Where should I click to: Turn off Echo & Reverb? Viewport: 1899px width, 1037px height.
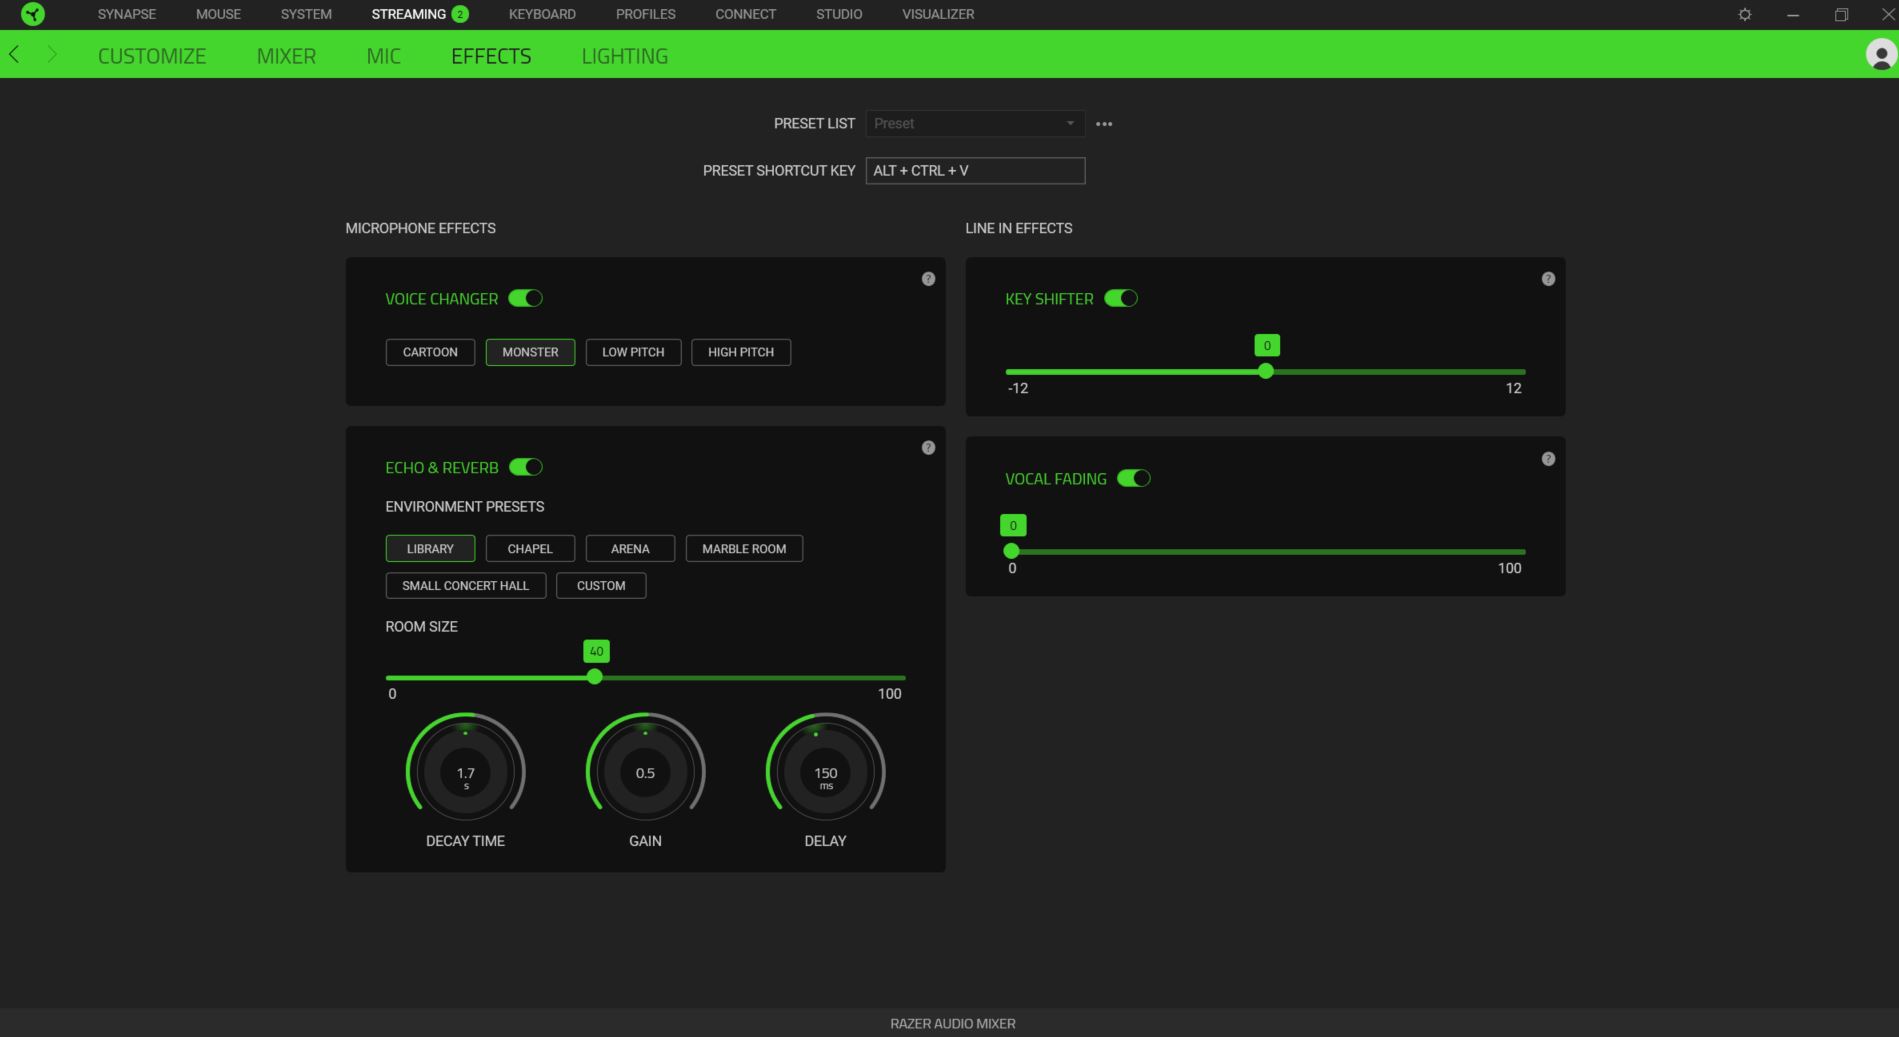pyautogui.click(x=525, y=467)
